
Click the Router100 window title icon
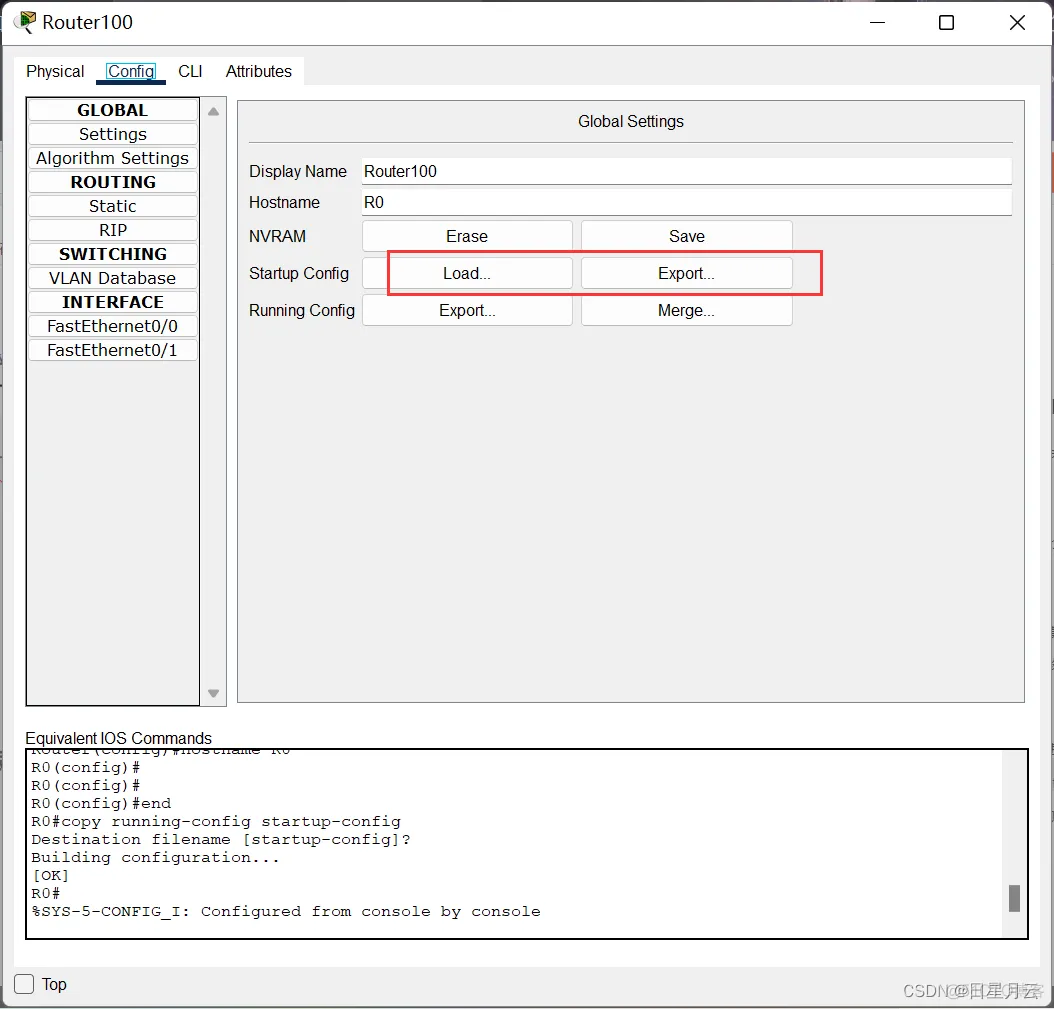(26, 22)
